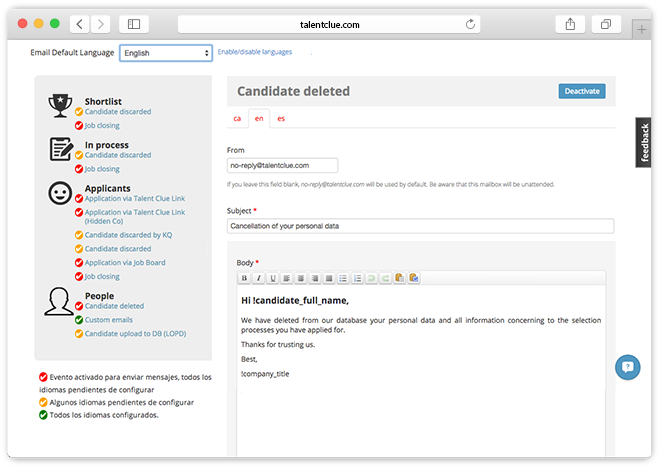
Task: Open Enable/disable languages link
Action: 255,52
